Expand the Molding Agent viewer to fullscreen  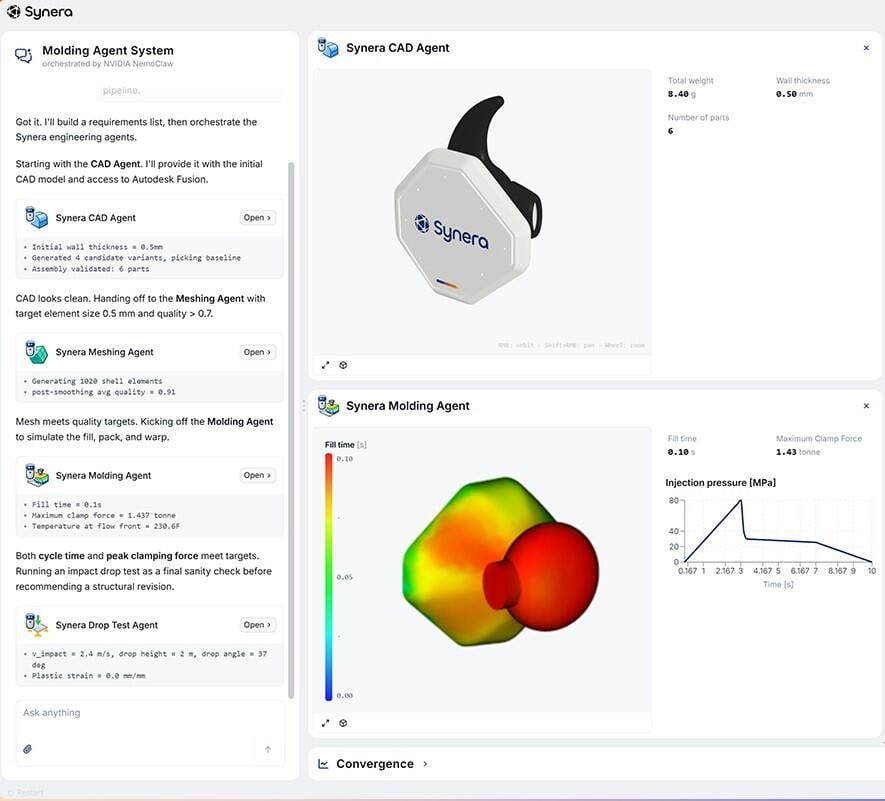[325, 723]
